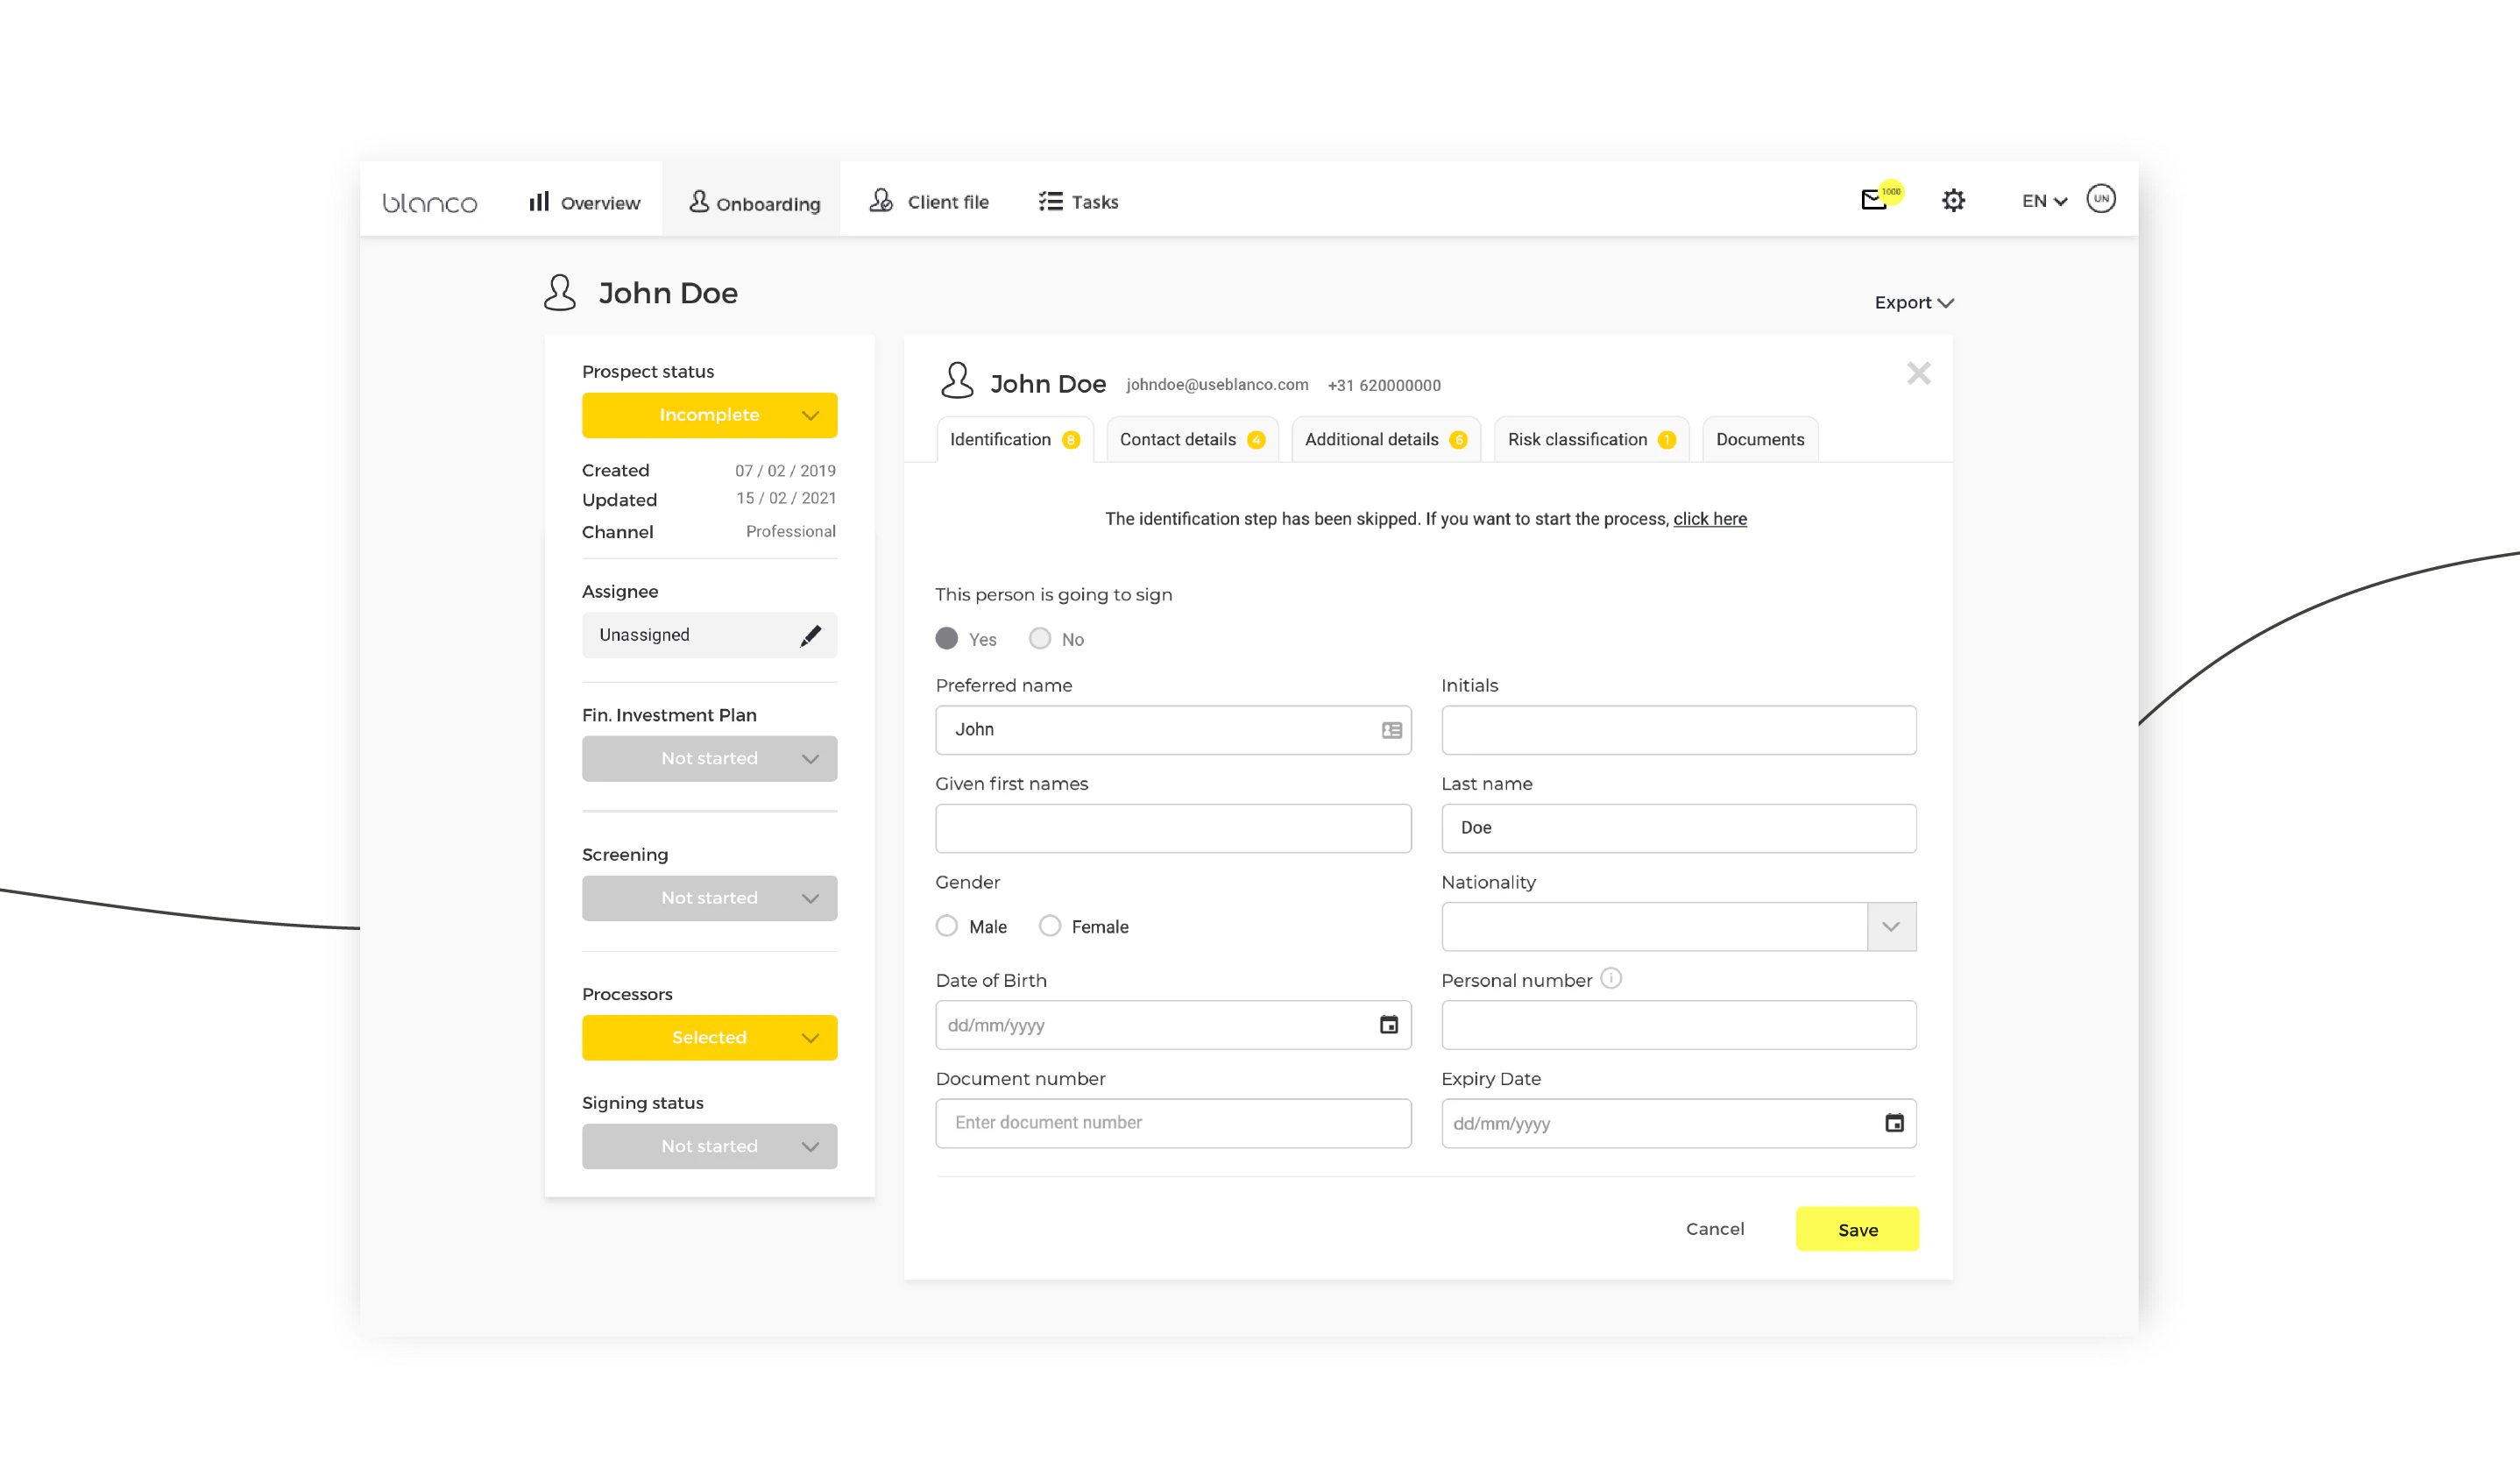Open the mail inbox icon

1874,200
